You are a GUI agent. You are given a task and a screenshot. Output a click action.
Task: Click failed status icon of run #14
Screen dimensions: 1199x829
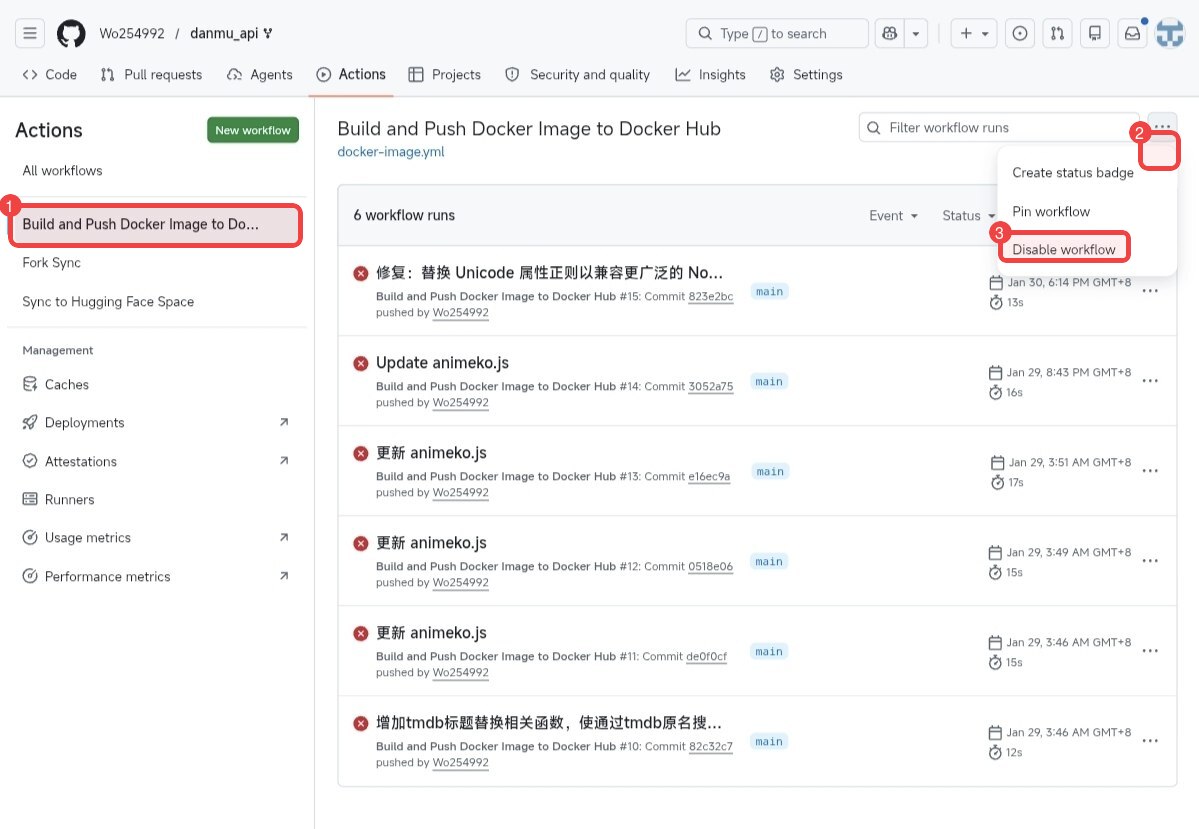click(x=361, y=363)
